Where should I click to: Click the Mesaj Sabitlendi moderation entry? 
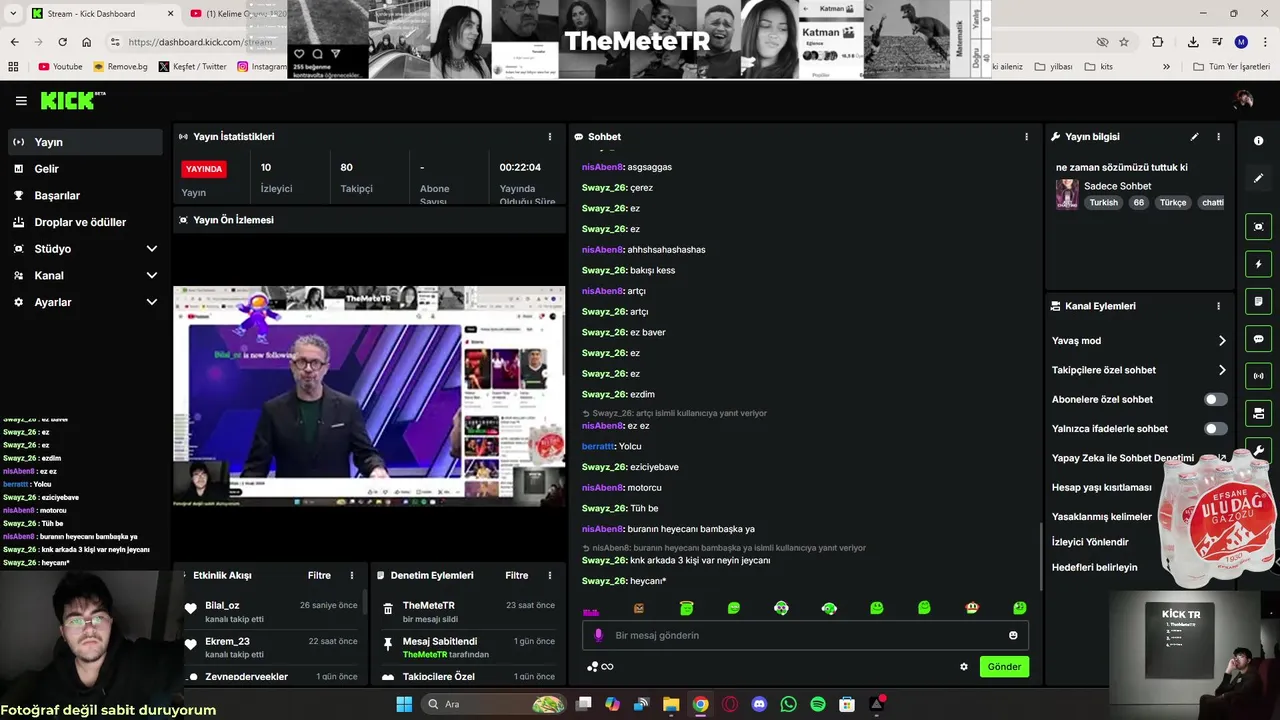tap(468, 648)
